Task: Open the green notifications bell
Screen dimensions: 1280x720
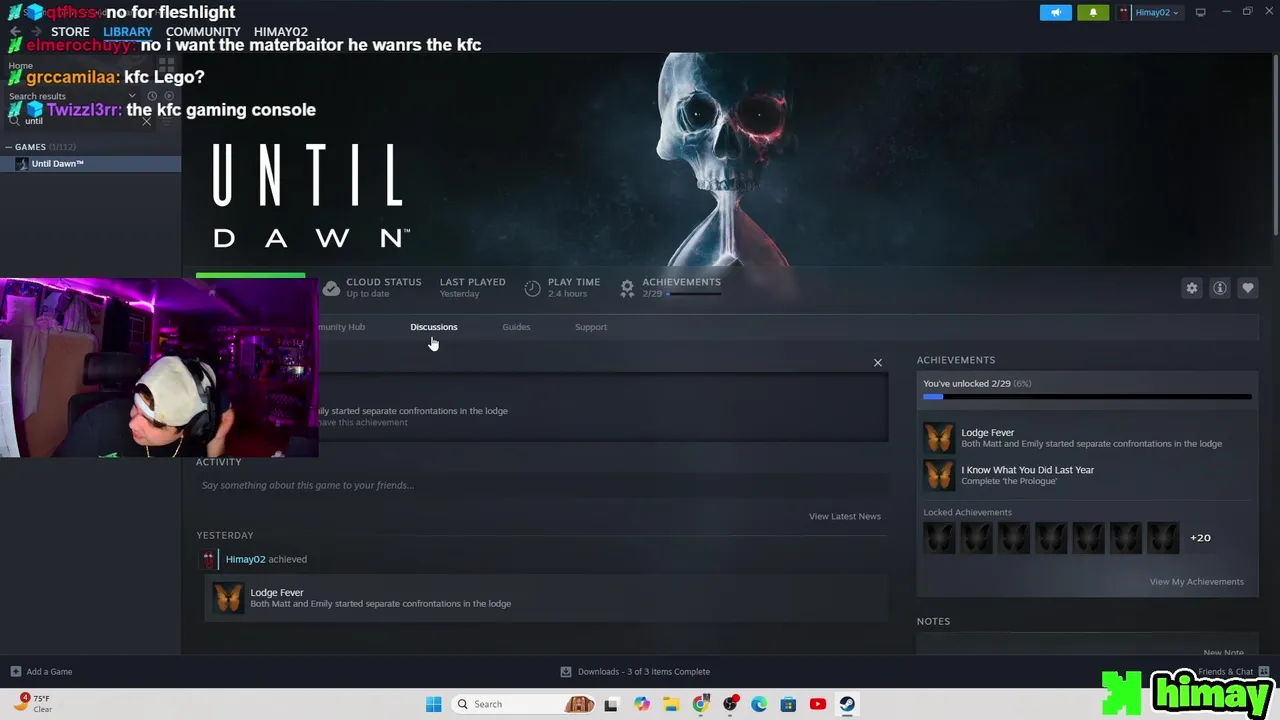Action: pos(1093,12)
